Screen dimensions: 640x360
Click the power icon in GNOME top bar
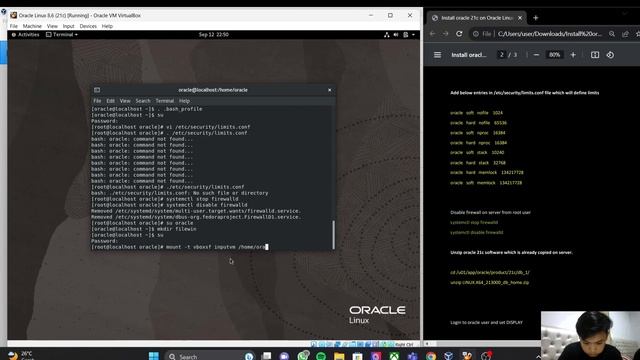click(x=406, y=35)
